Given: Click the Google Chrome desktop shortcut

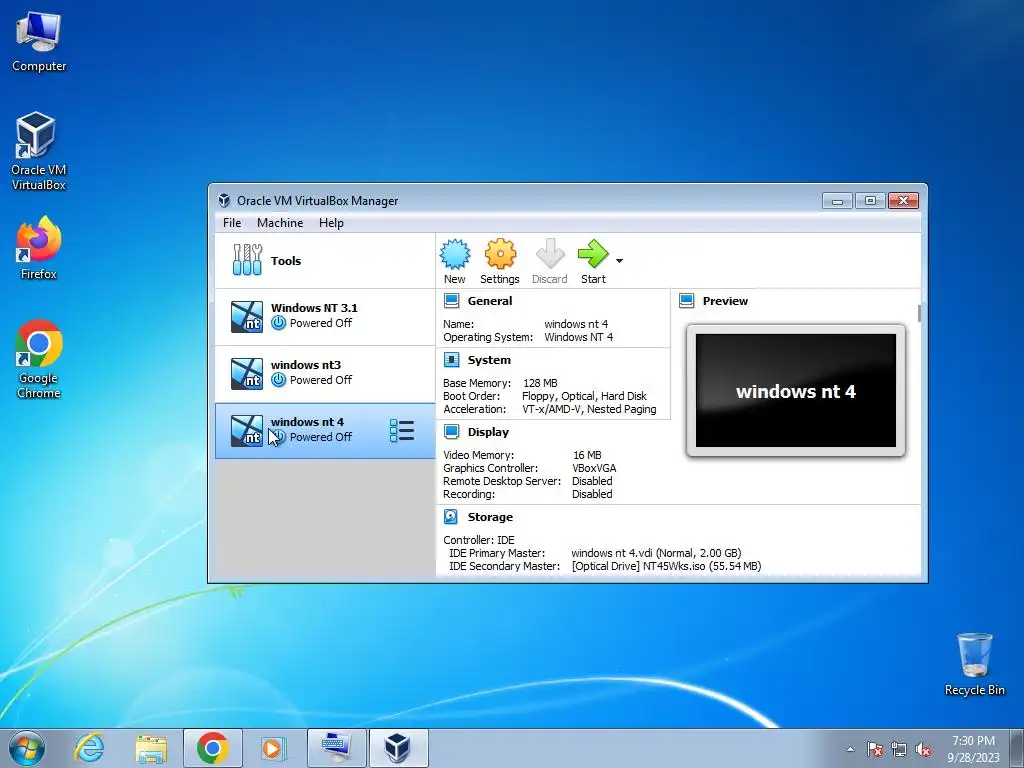Looking at the screenshot, I should pyautogui.click(x=39, y=359).
